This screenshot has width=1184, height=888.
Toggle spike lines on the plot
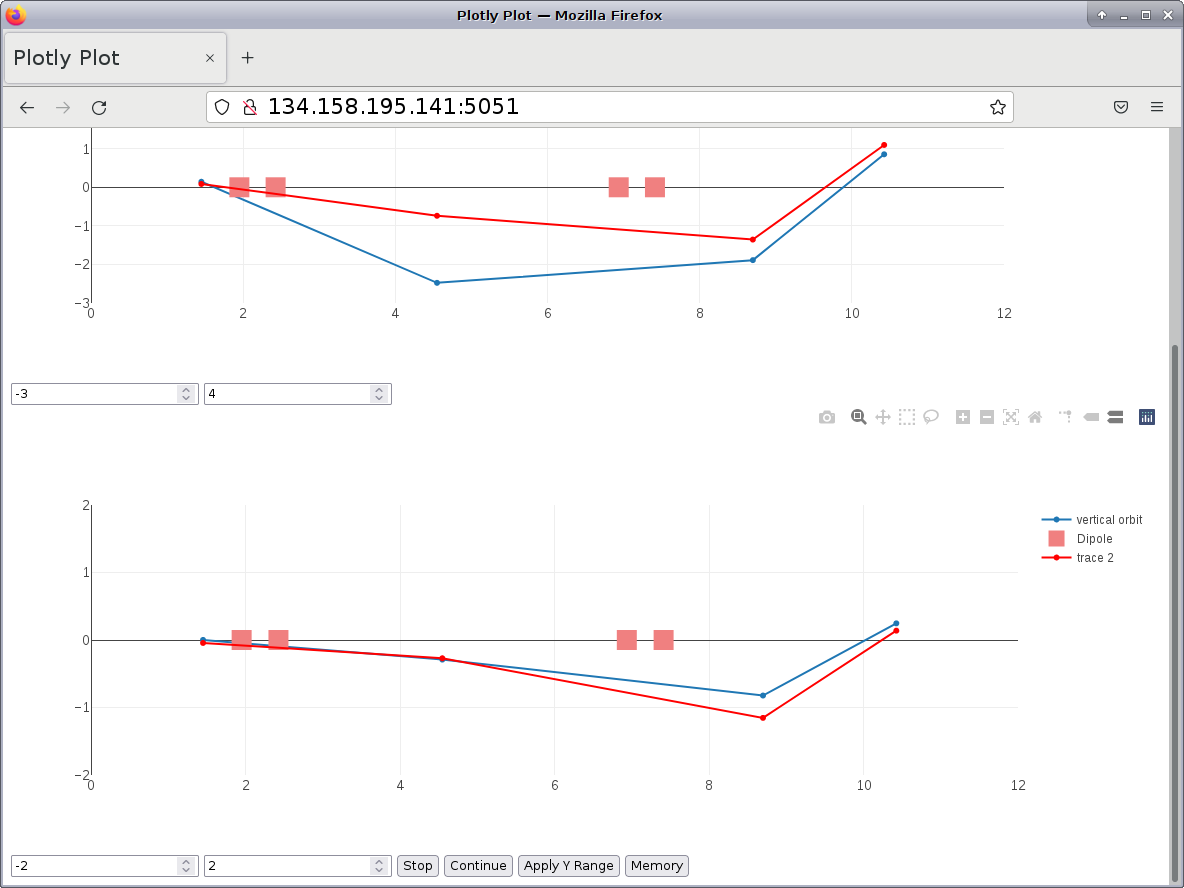point(1064,417)
